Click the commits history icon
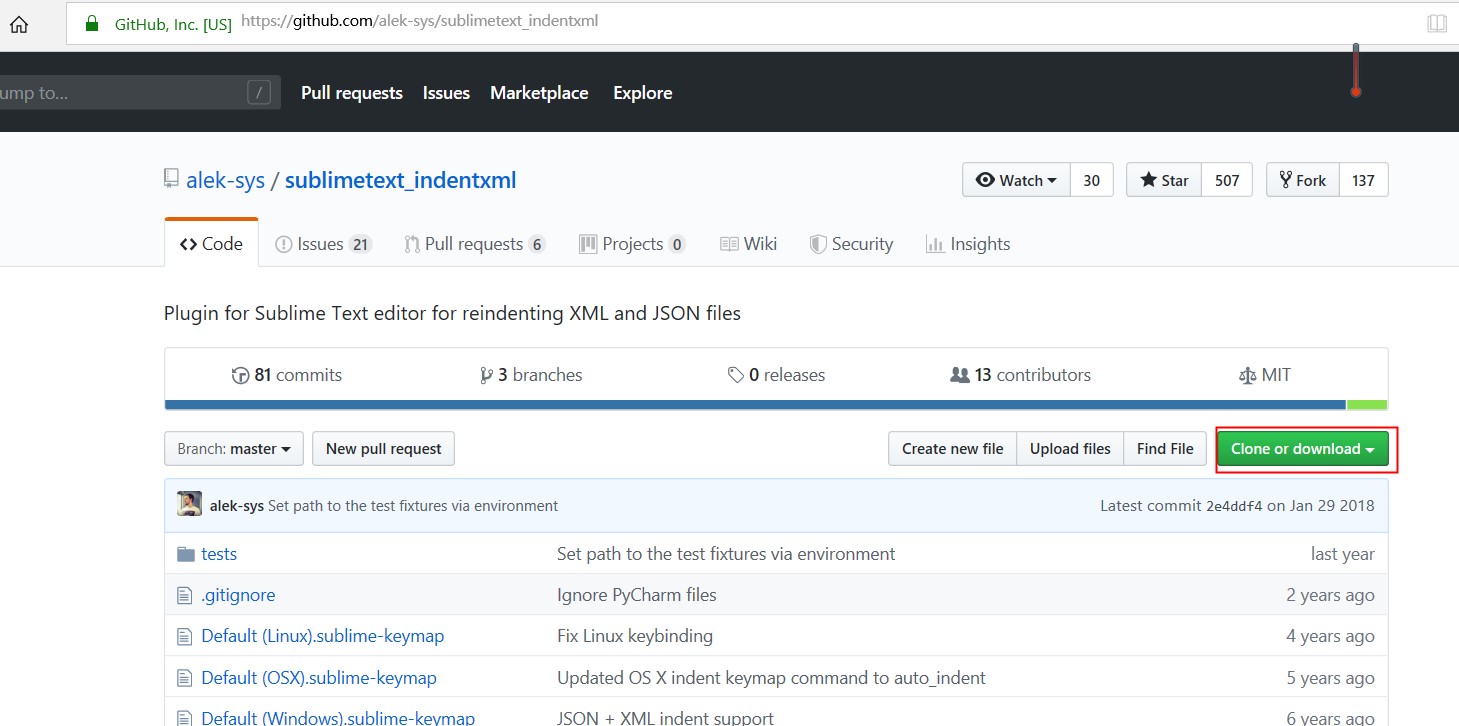The image size is (1459, 726). tap(240, 376)
